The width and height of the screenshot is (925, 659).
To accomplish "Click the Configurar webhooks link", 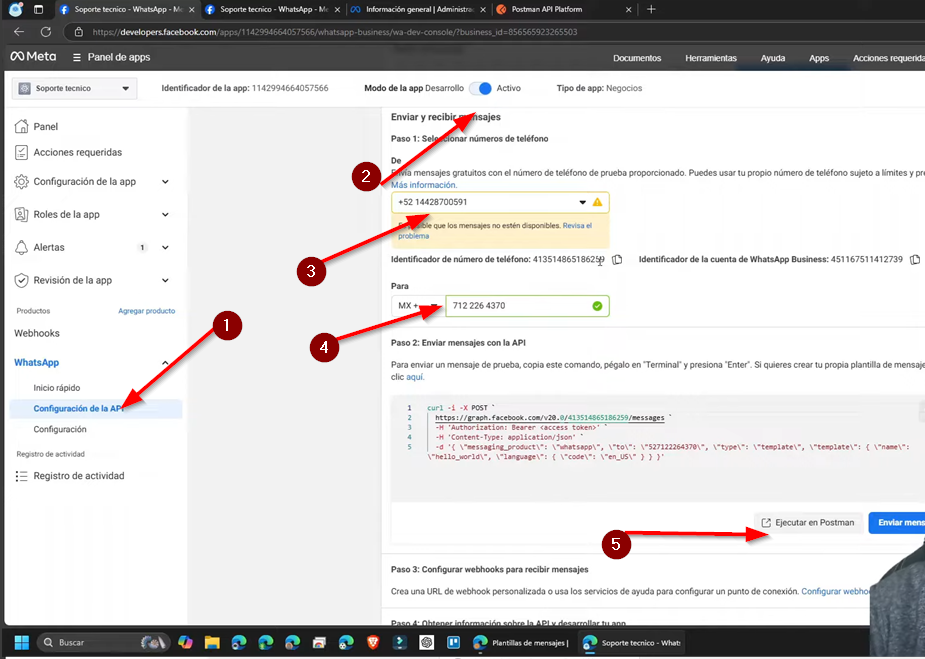I will (835, 591).
